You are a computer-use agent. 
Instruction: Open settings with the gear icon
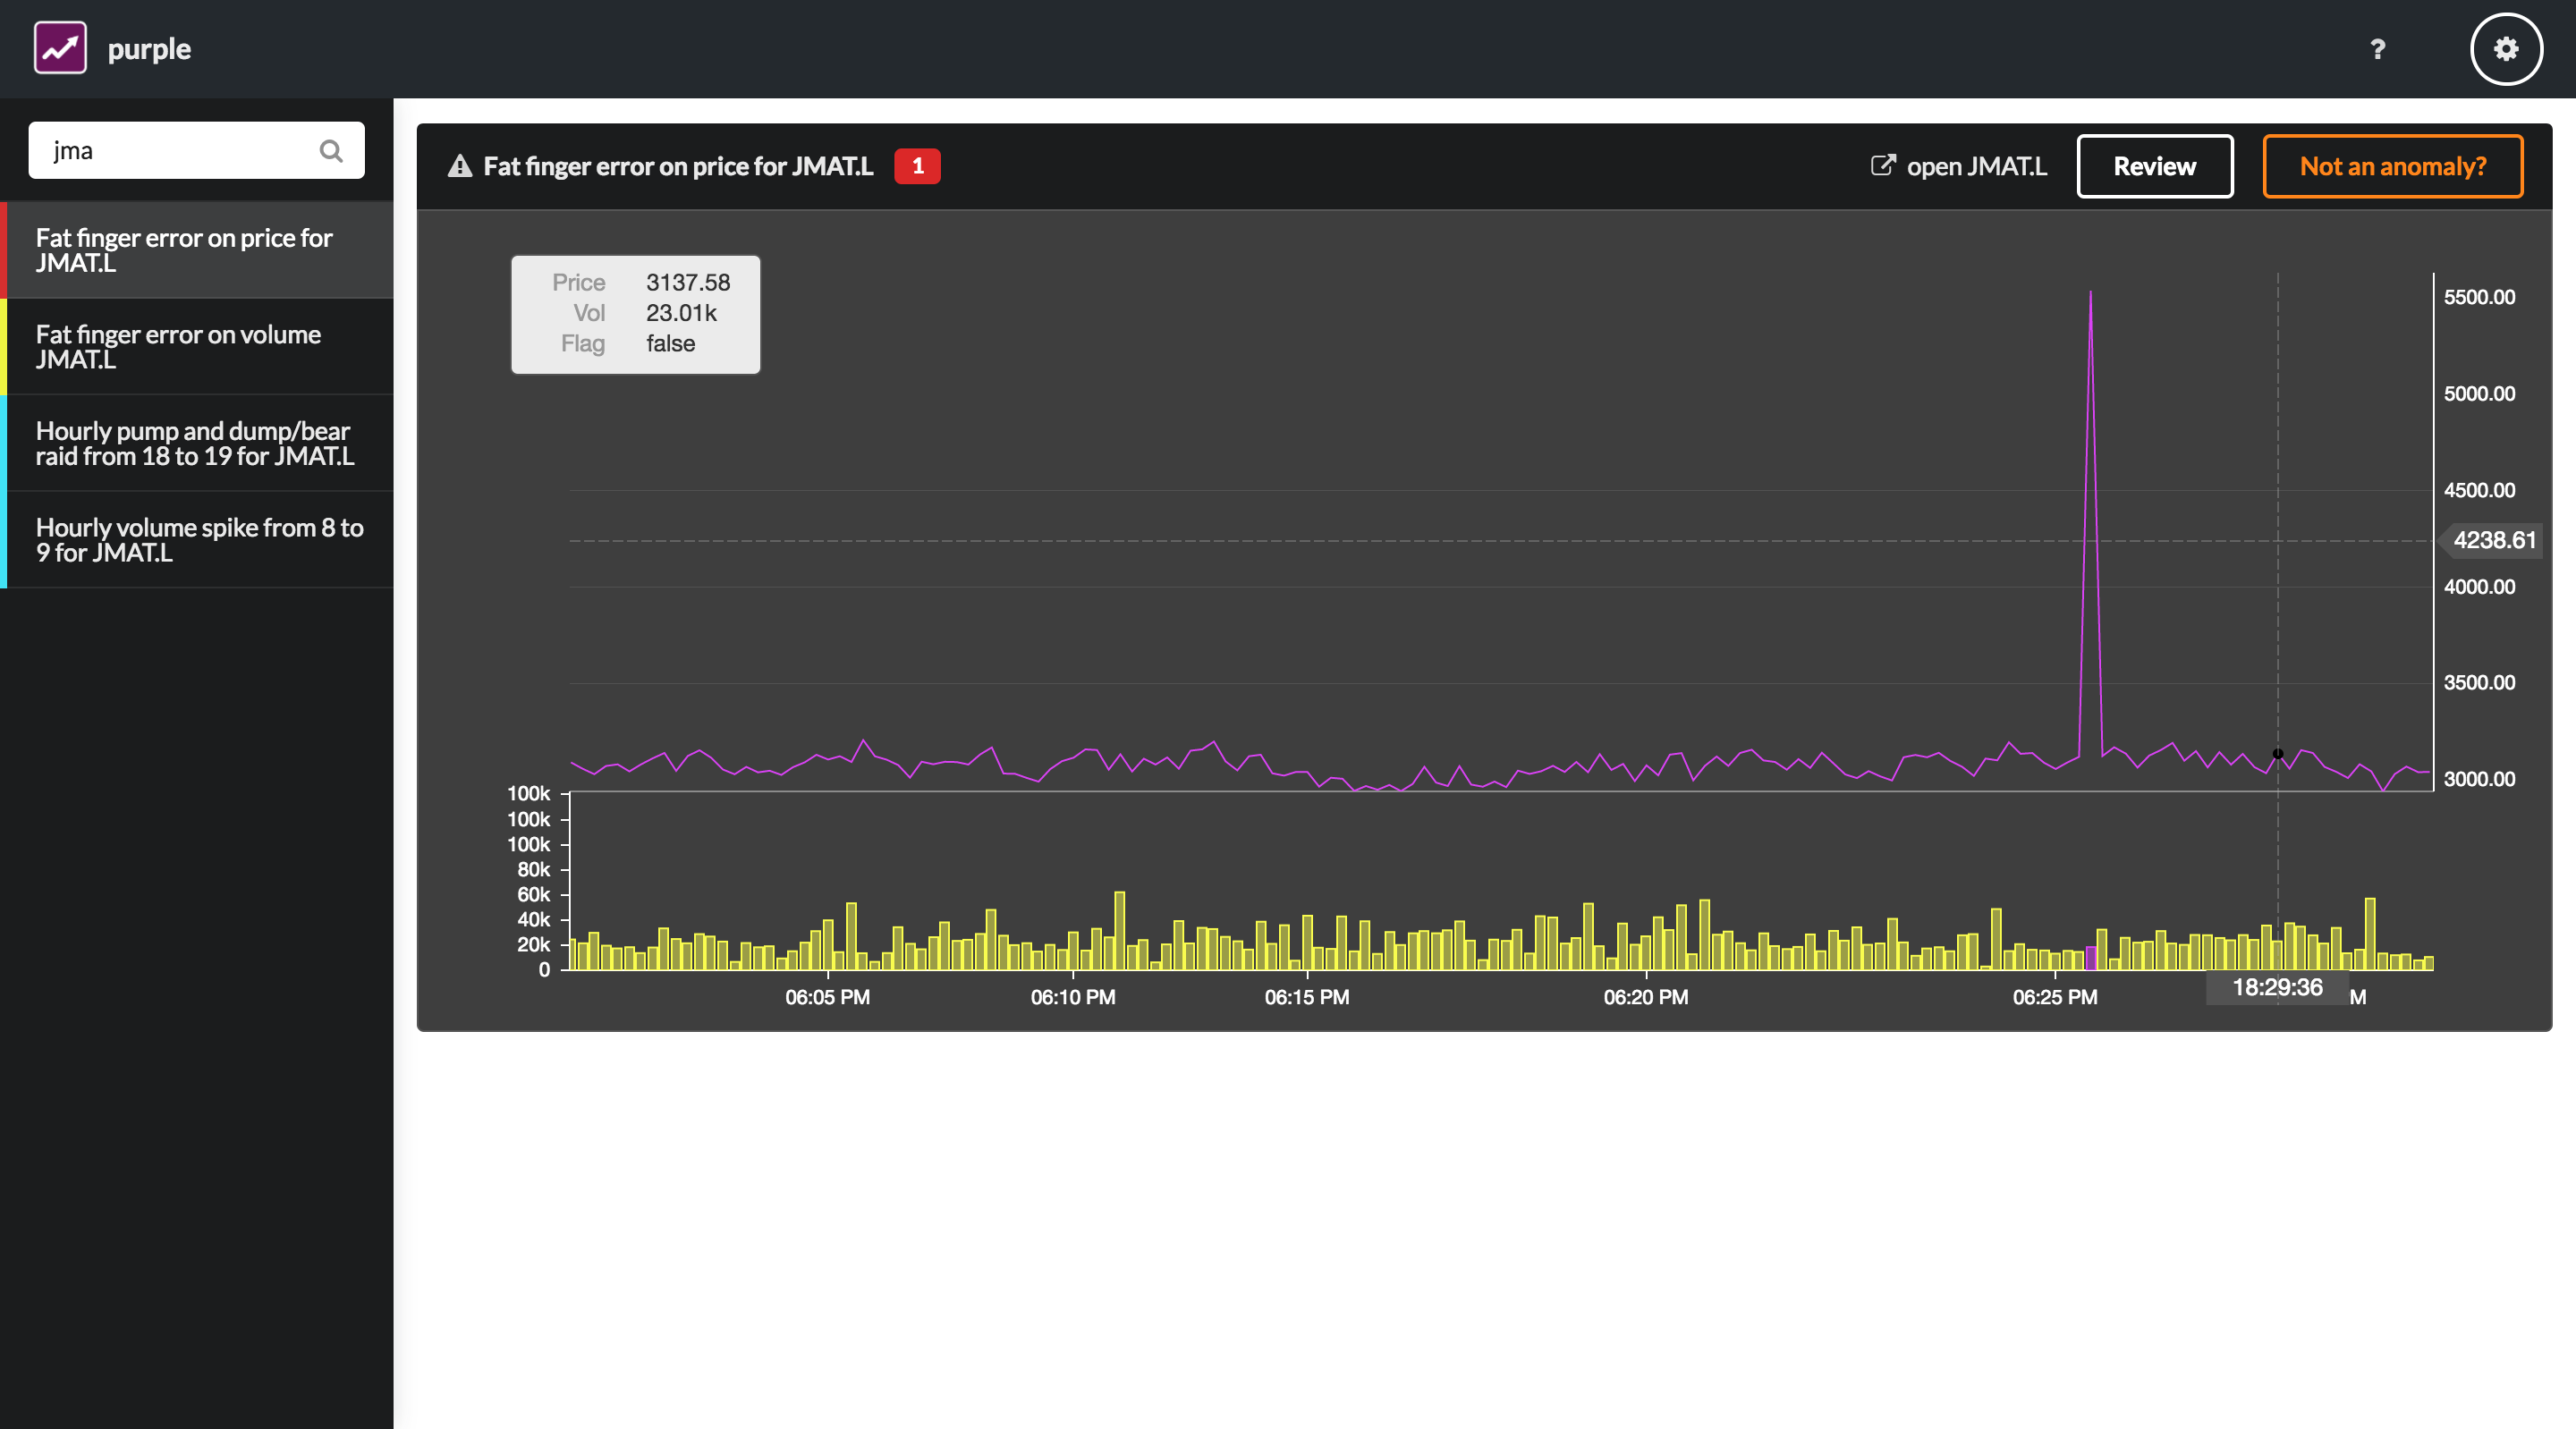[2505, 49]
